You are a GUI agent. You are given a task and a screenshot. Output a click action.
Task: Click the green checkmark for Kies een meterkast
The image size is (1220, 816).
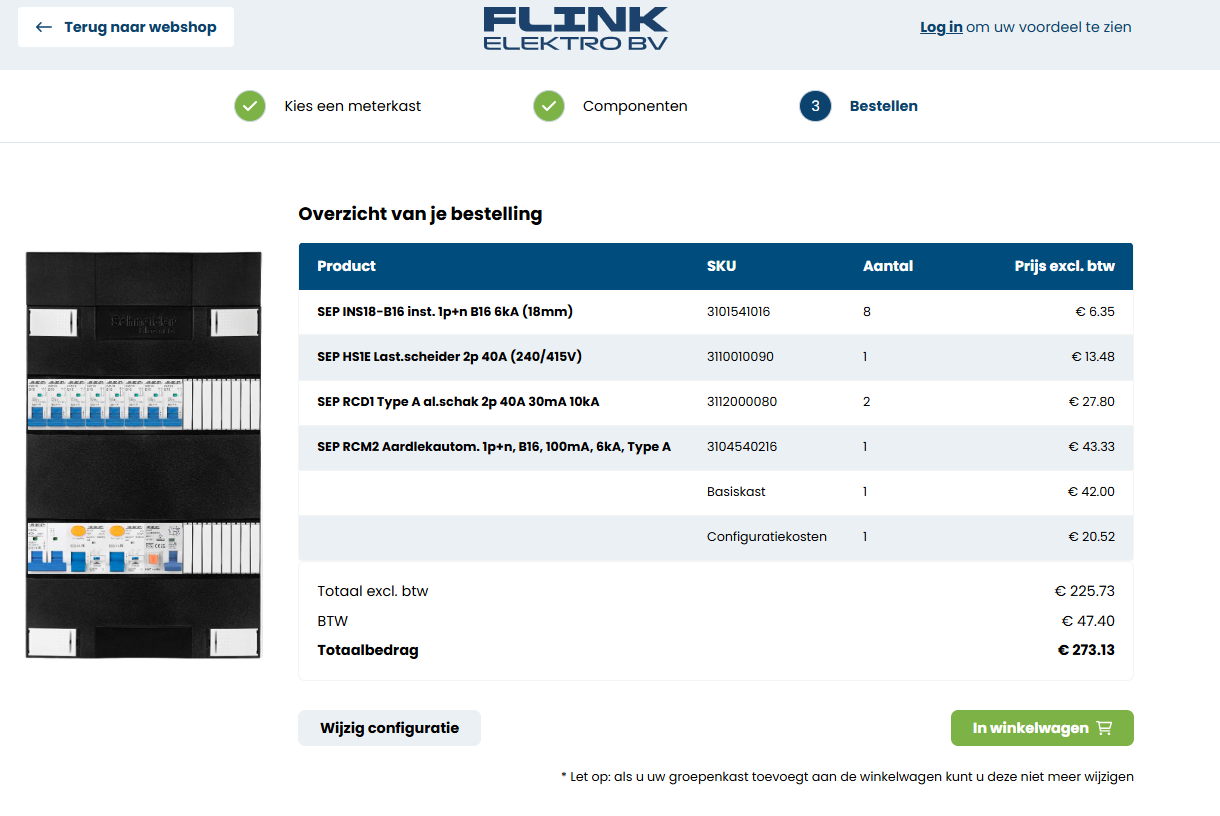coord(250,106)
